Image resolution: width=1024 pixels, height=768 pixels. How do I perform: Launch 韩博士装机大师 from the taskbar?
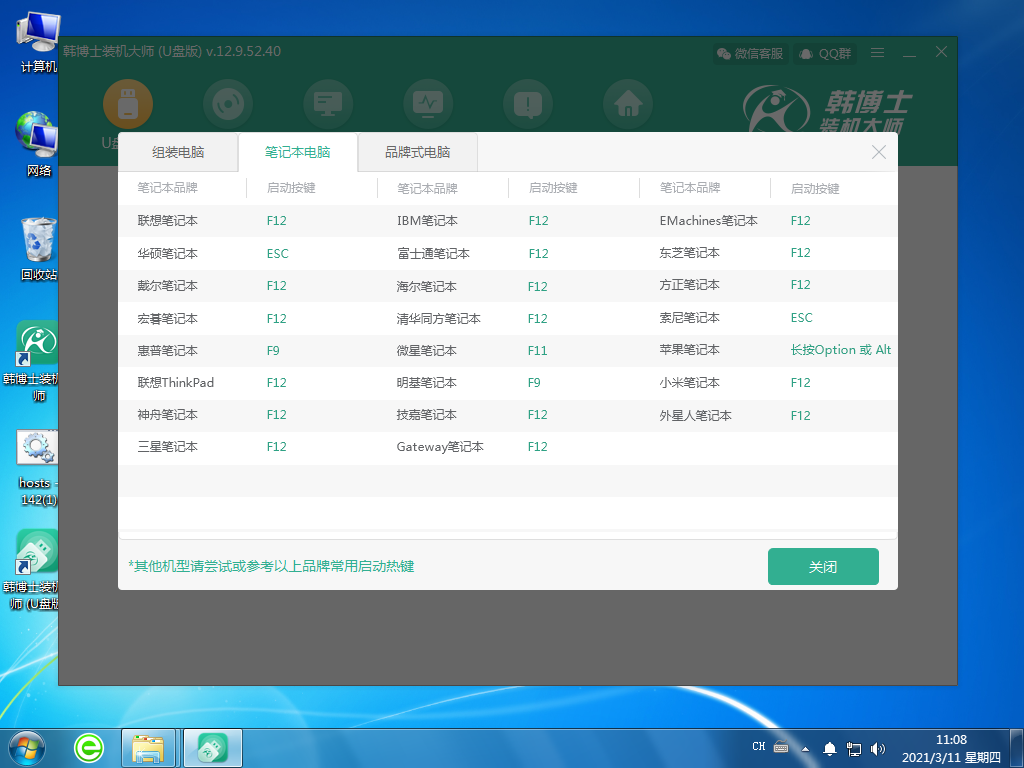pos(212,747)
